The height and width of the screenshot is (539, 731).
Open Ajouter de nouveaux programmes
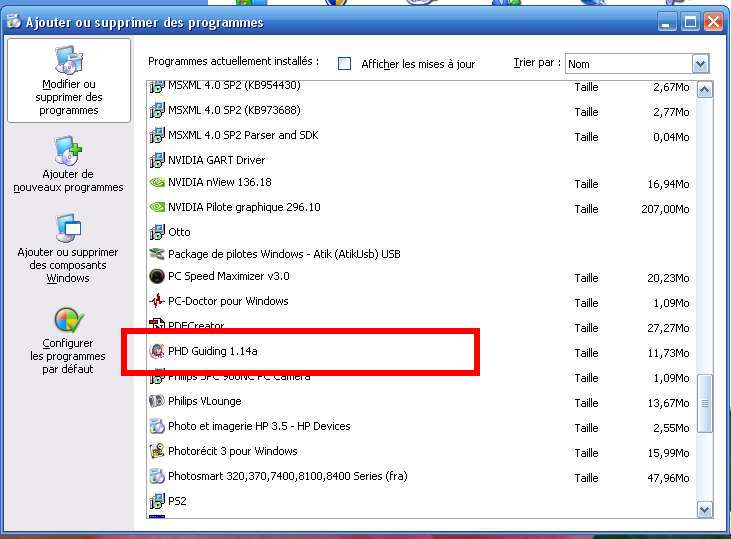click(x=69, y=164)
